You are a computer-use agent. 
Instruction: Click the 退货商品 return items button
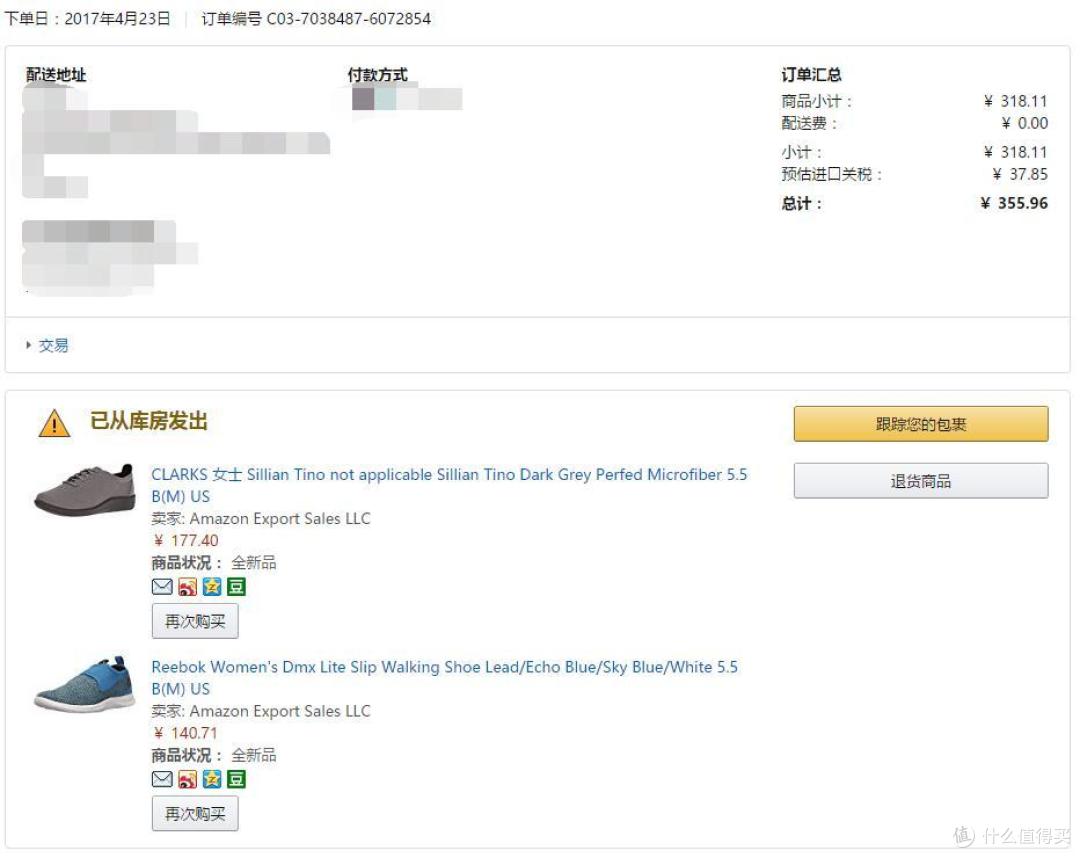tap(921, 481)
